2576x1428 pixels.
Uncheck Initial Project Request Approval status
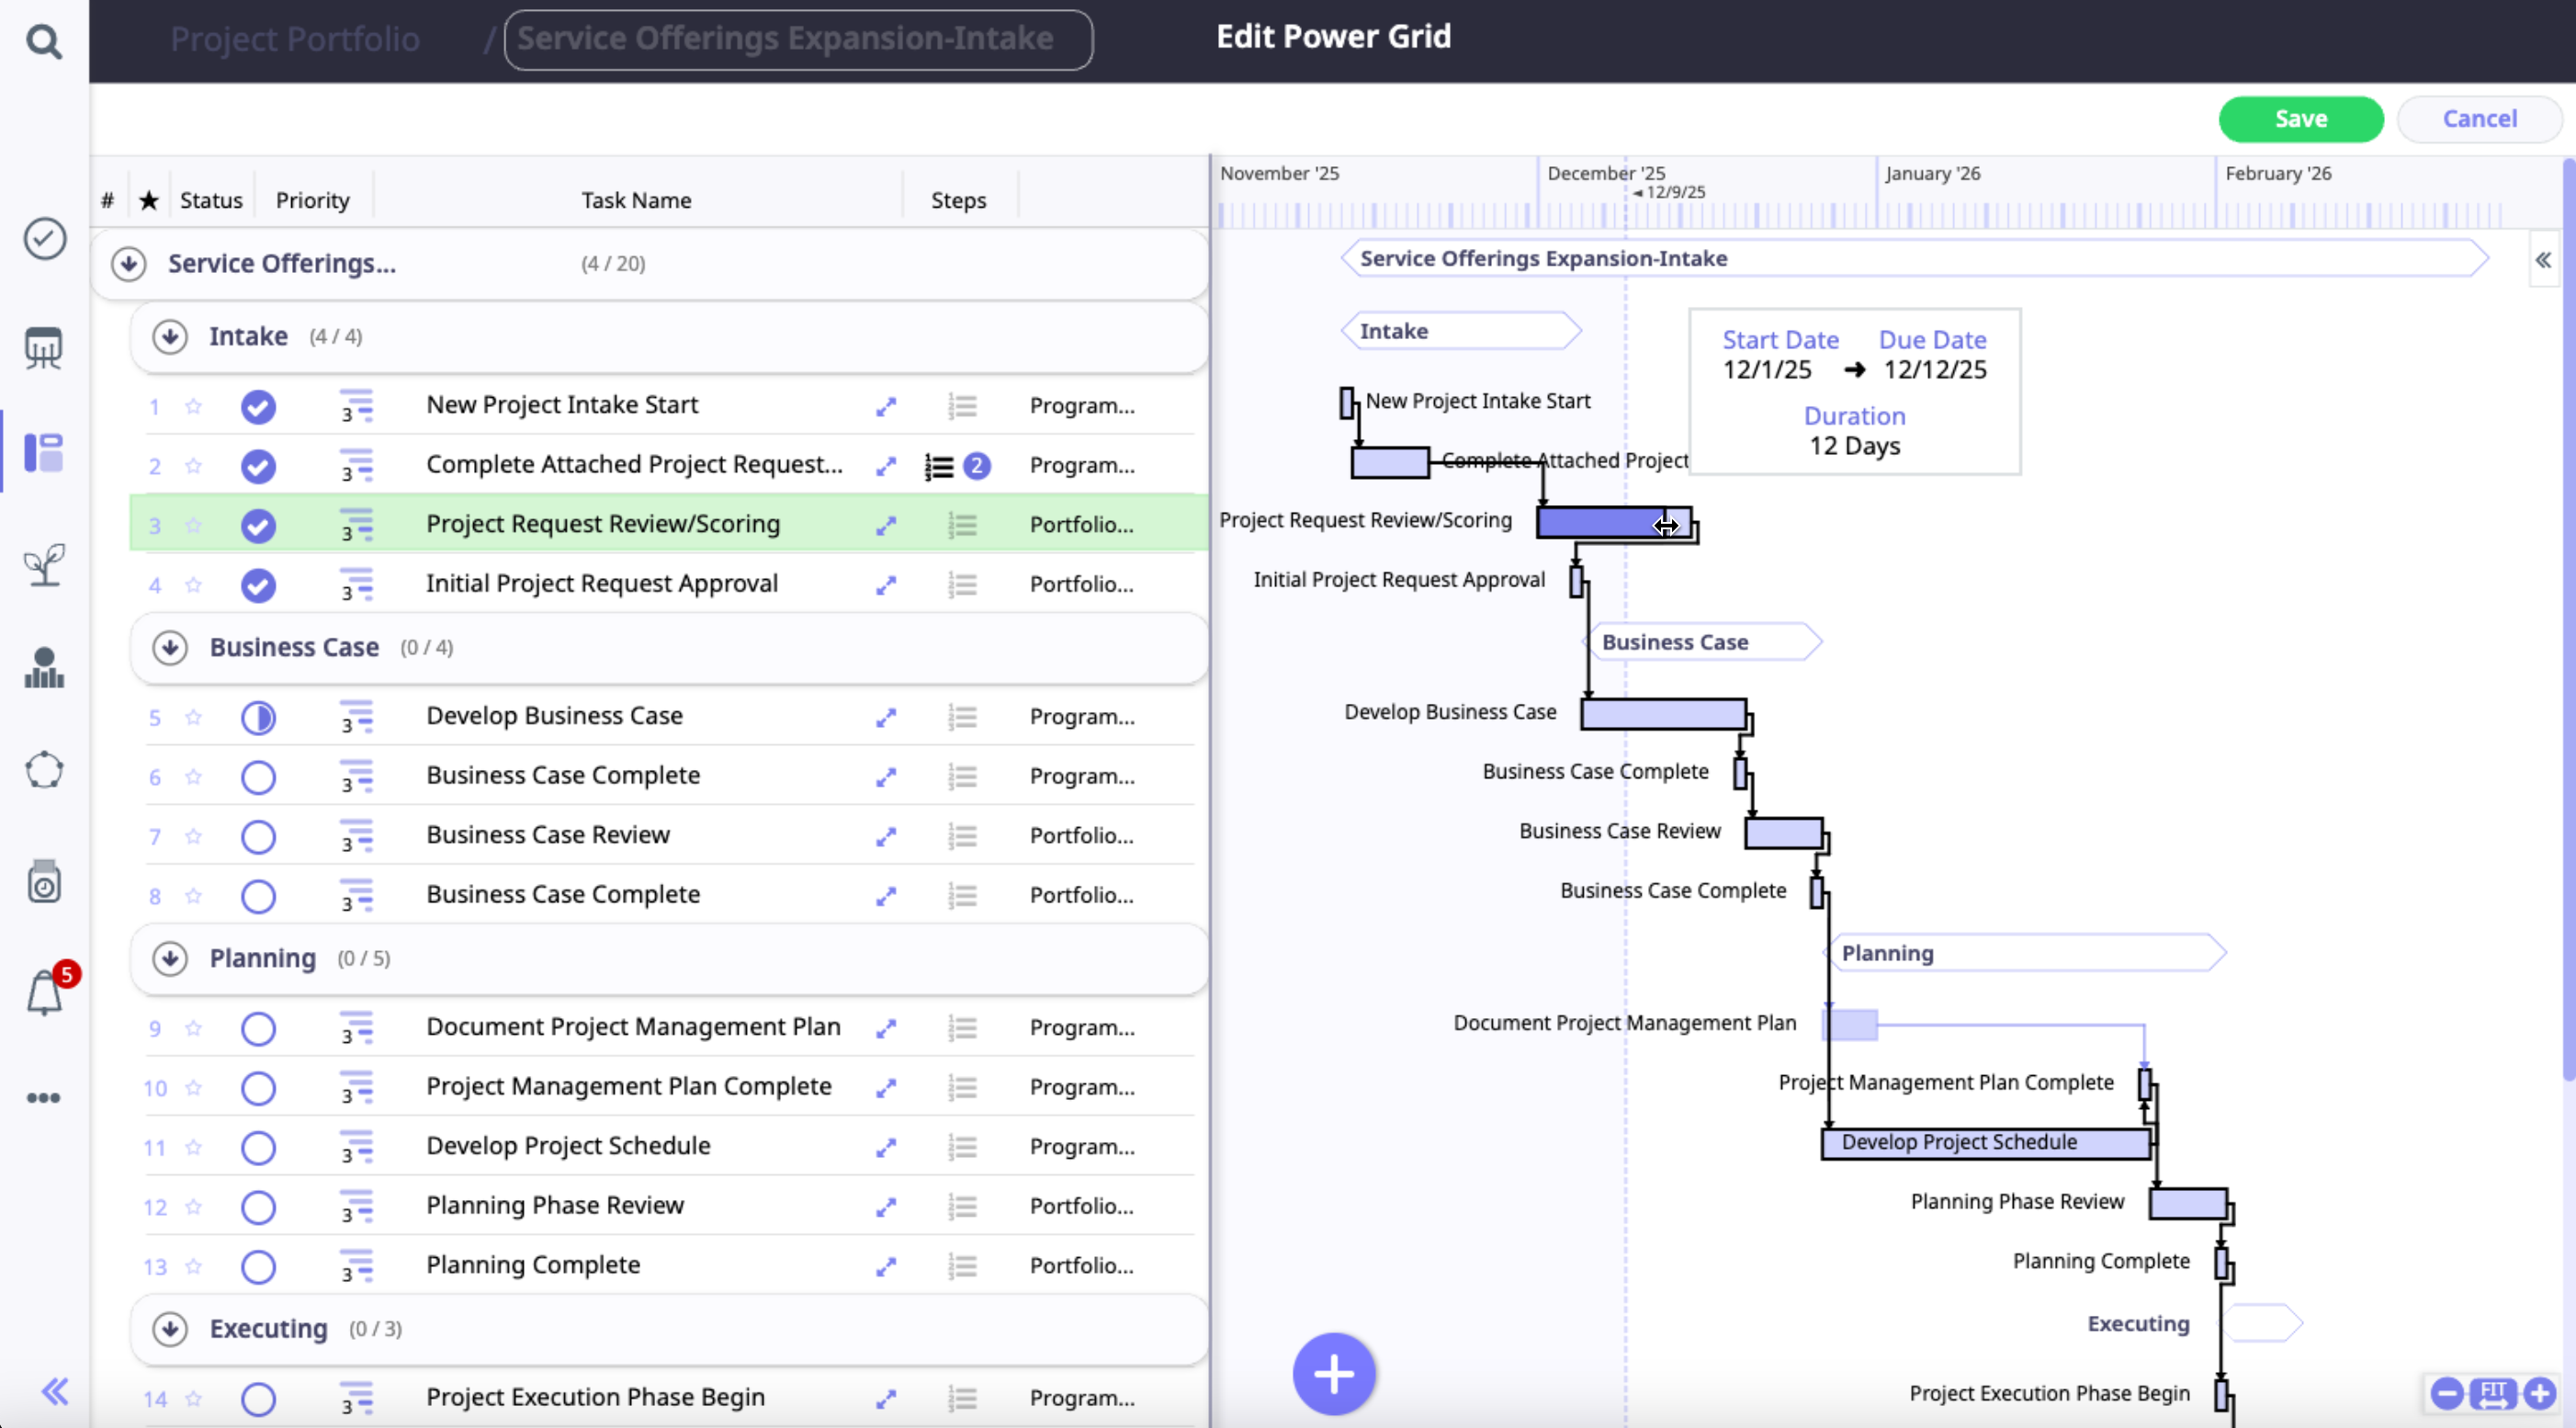point(258,585)
